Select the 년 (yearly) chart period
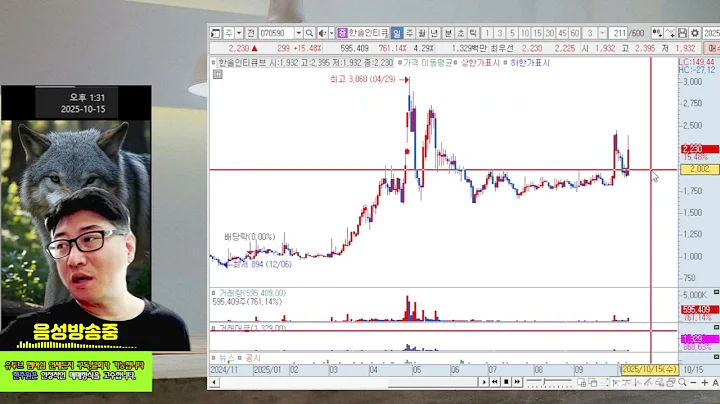The width and height of the screenshot is (720, 404). (434, 33)
